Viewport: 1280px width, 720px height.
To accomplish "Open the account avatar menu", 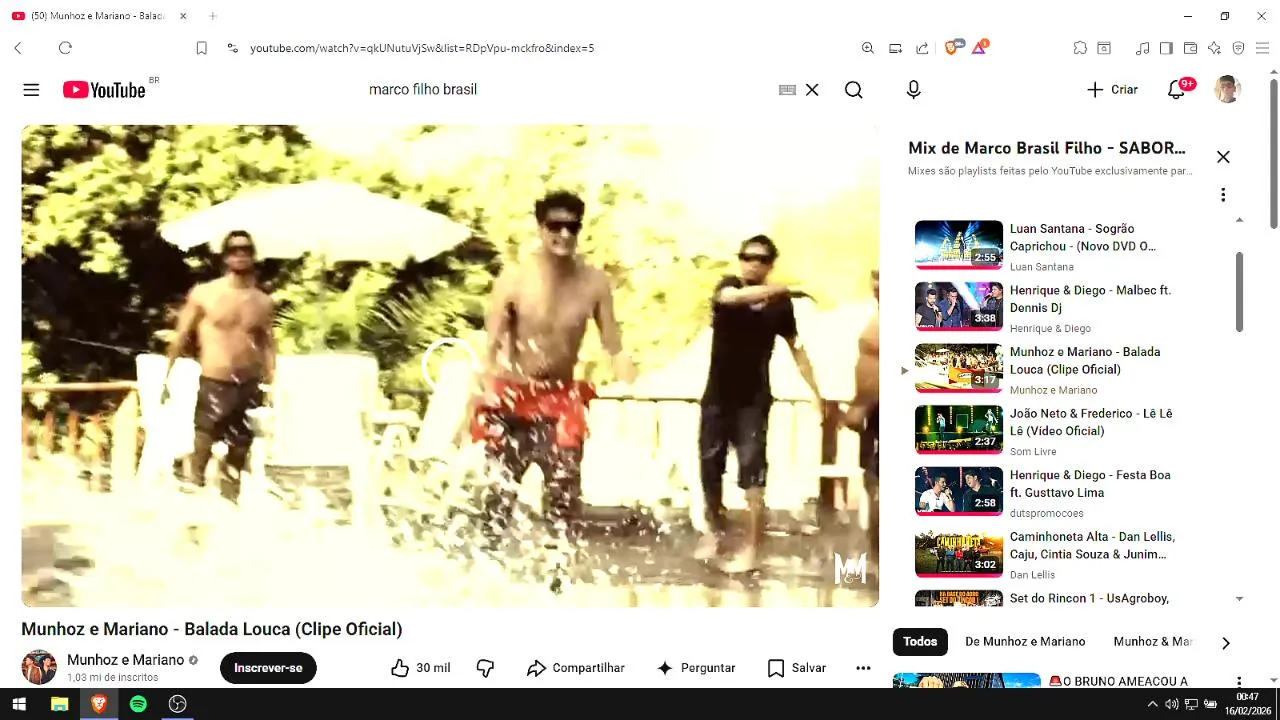I will (1227, 90).
